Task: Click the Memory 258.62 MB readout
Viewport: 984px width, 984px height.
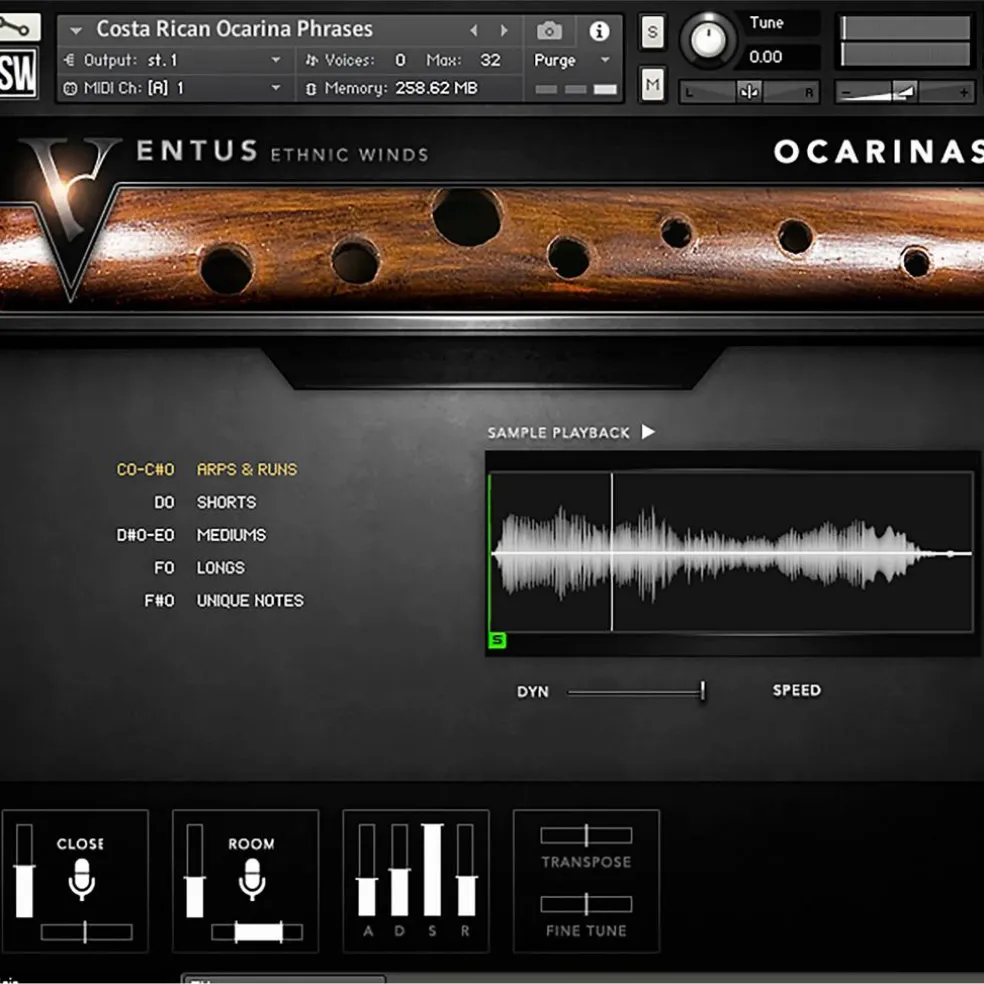Action: click(392, 88)
